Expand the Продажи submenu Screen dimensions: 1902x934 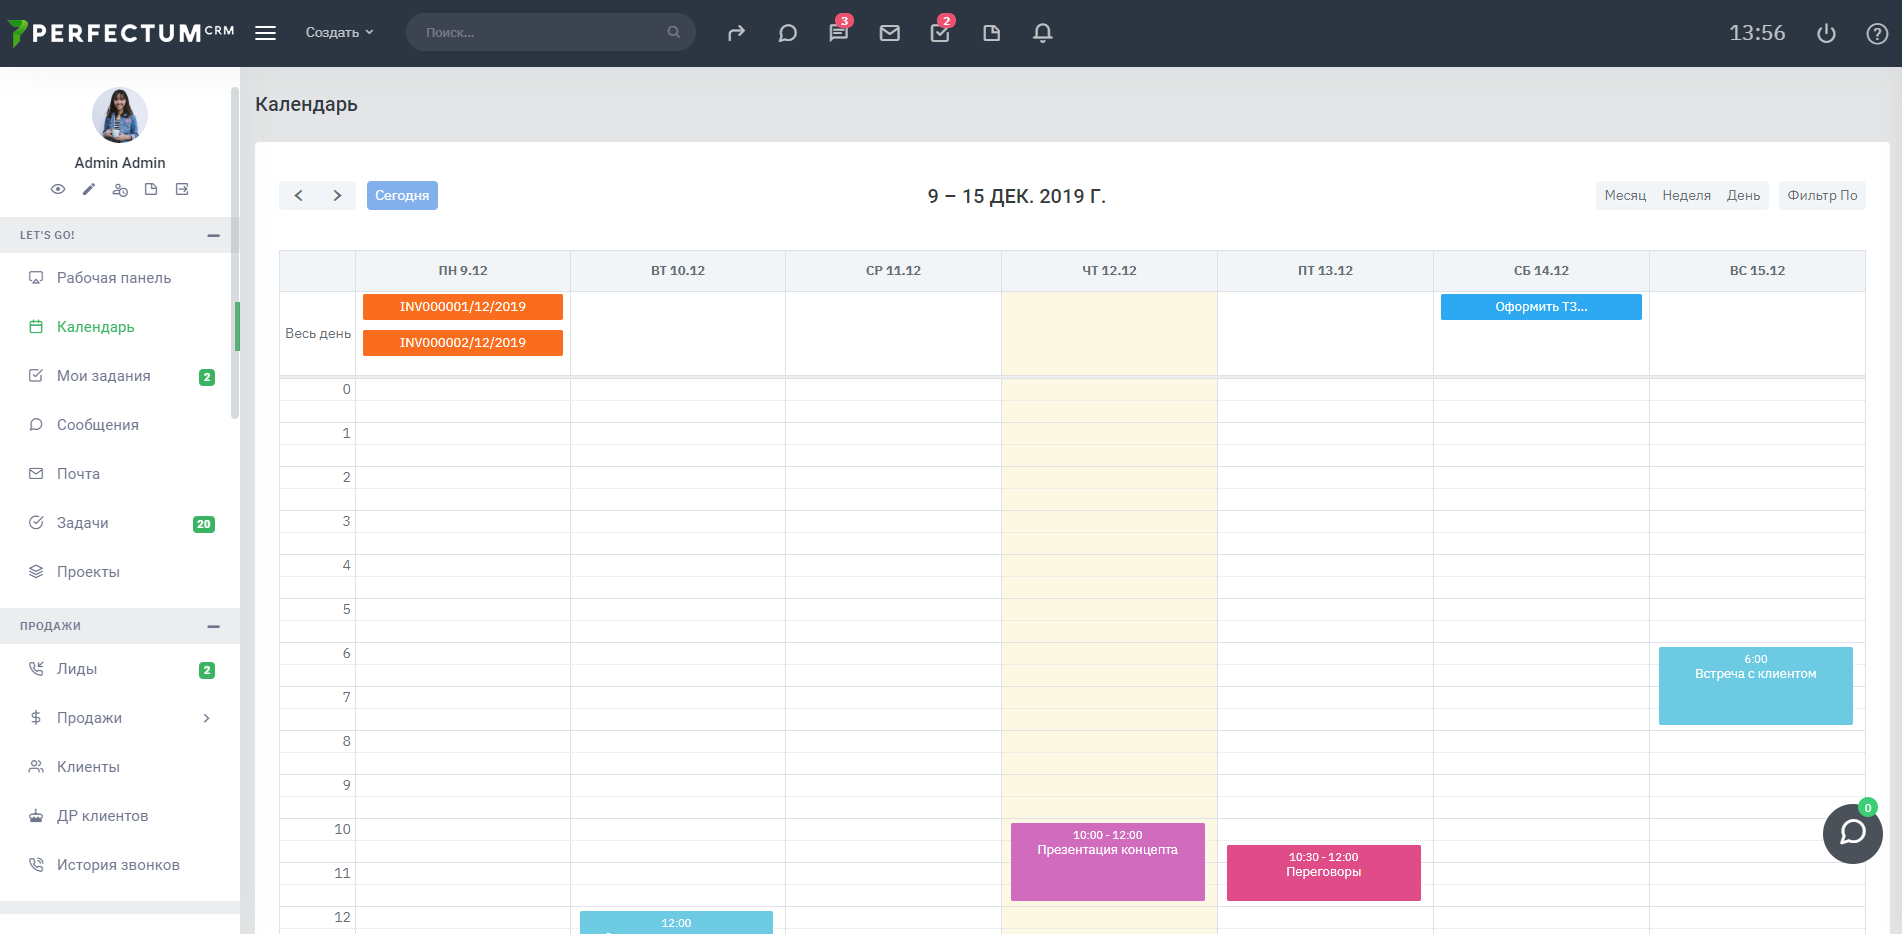point(206,718)
